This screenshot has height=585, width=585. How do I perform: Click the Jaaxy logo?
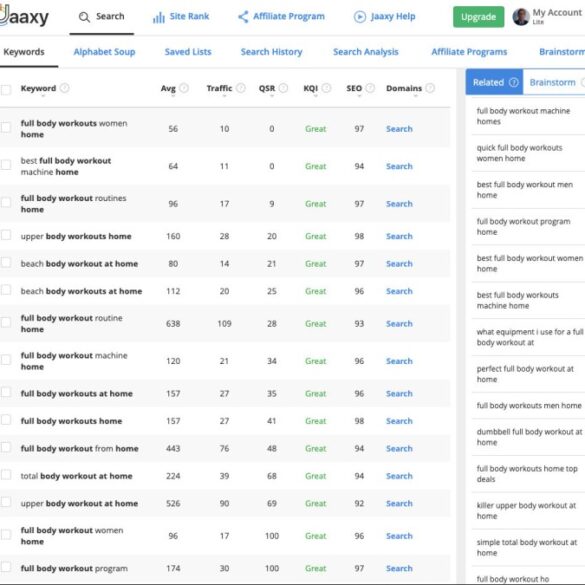click(x=24, y=16)
